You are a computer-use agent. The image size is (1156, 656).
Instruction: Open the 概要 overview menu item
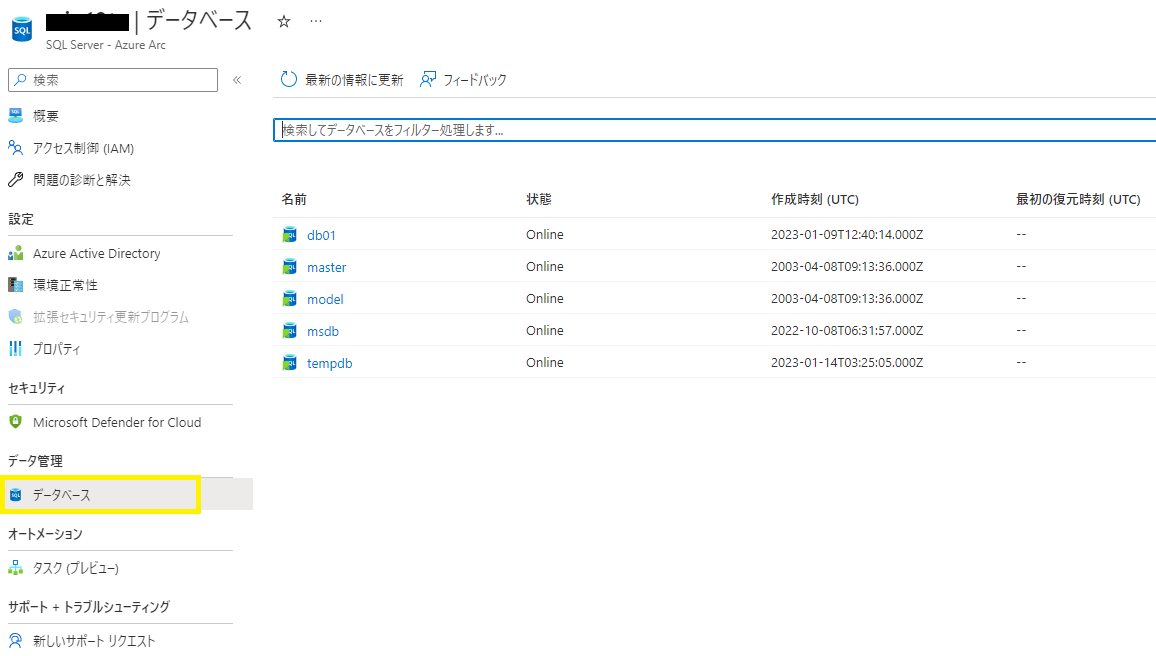coord(46,116)
